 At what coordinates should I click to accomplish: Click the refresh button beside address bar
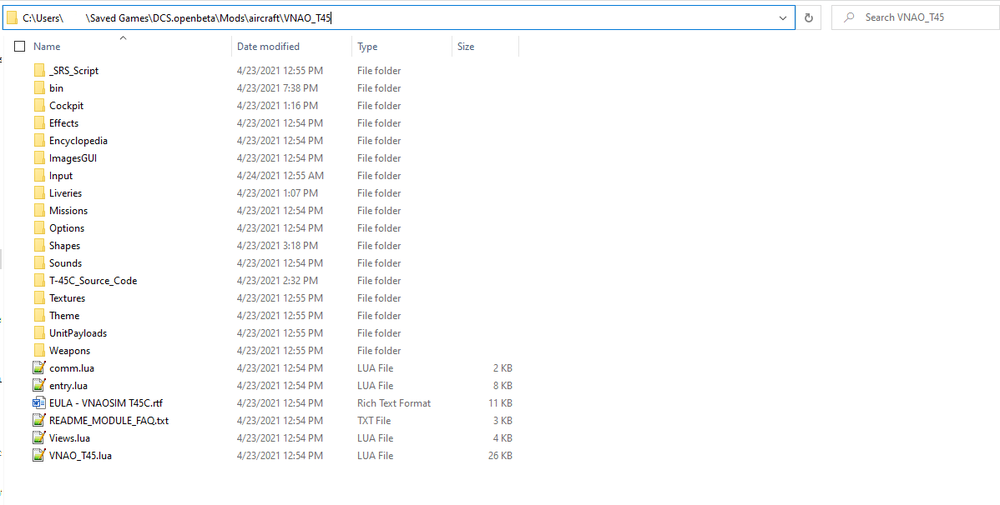coord(809,18)
